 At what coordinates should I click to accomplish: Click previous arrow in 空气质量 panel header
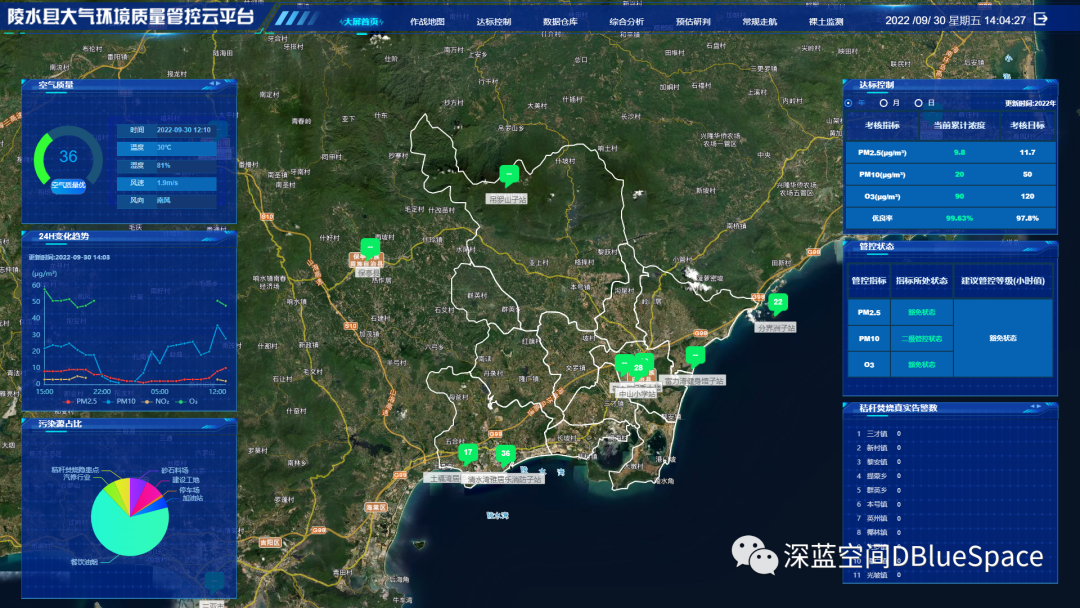tap(211, 84)
